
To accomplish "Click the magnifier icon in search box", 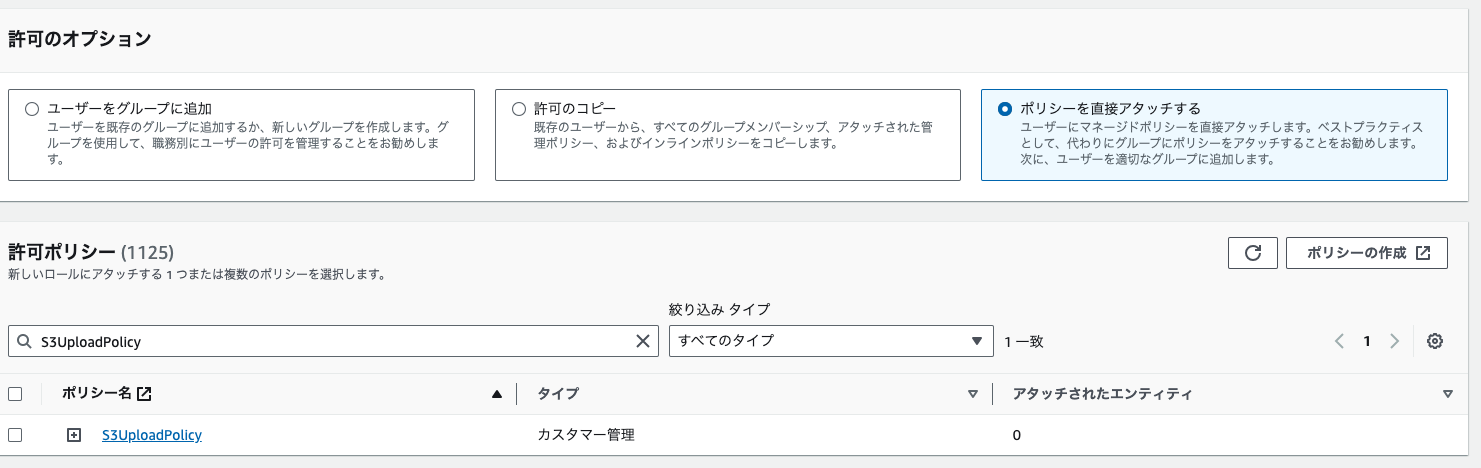I will point(24,341).
